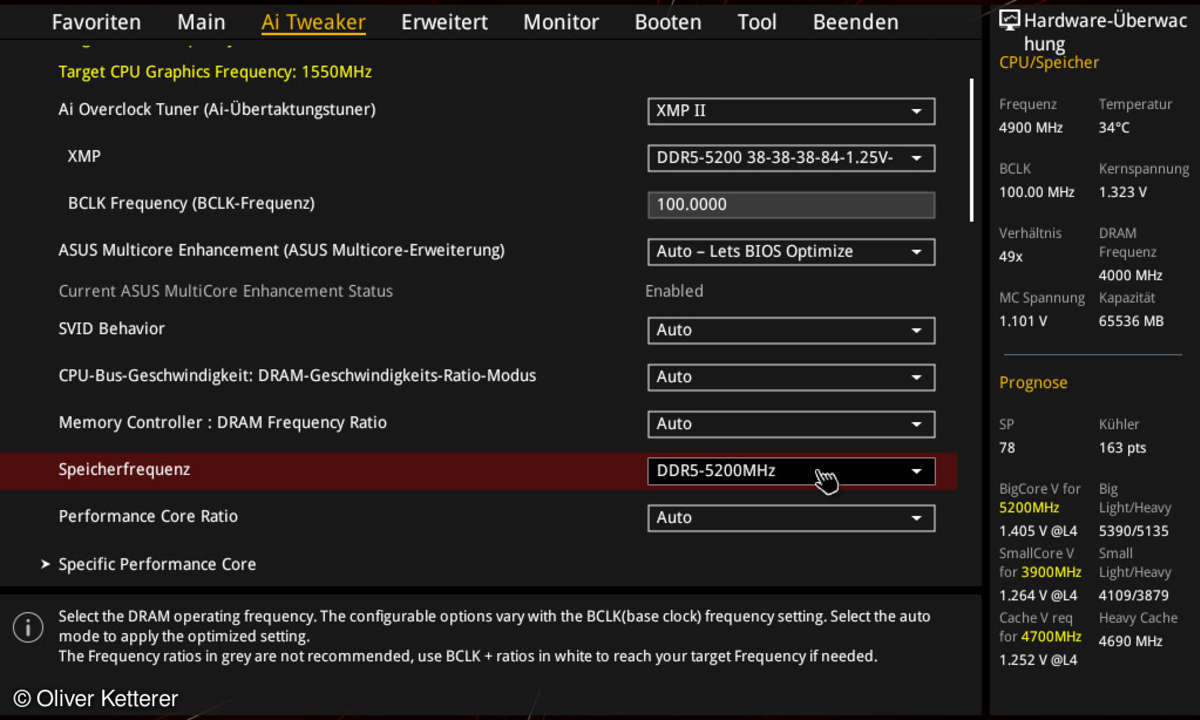Open the Tool tab
The width and height of the screenshot is (1200, 720).
(757, 22)
